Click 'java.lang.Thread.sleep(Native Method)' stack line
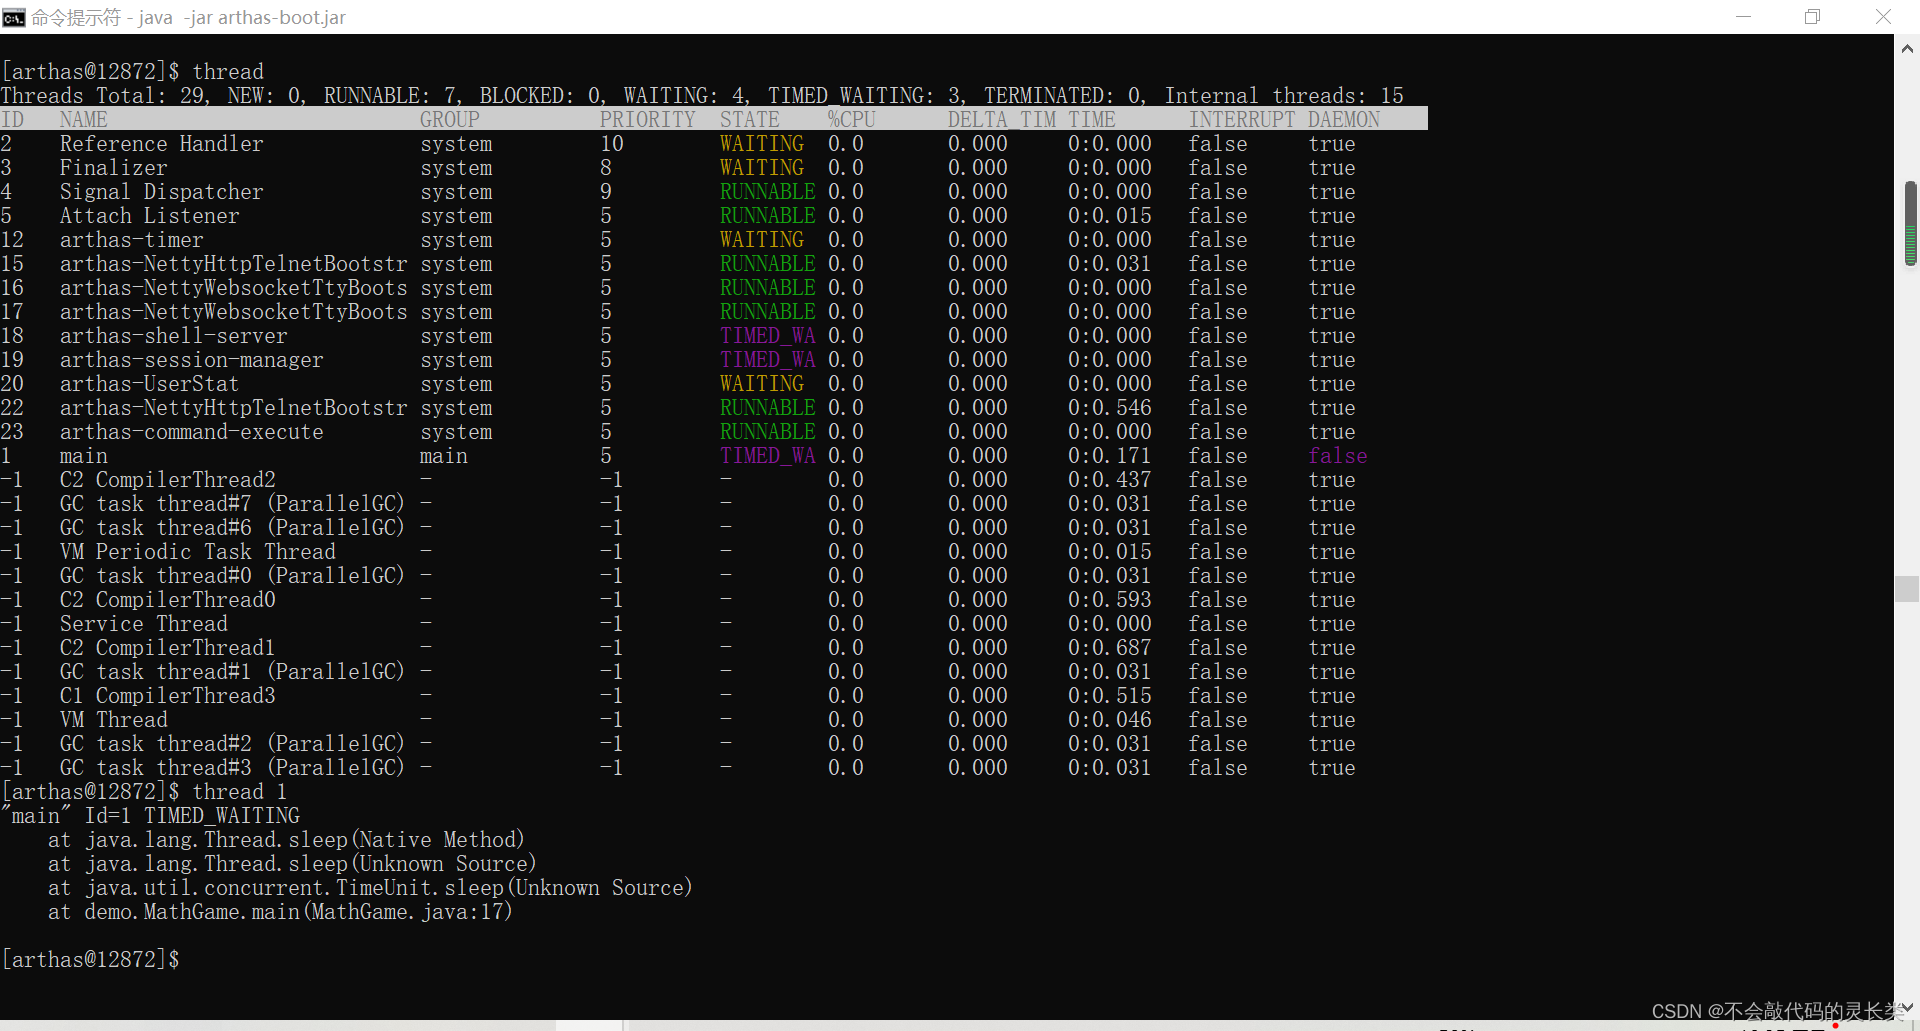The width and height of the screenshot is (1920, 1031). coord(304,840)
